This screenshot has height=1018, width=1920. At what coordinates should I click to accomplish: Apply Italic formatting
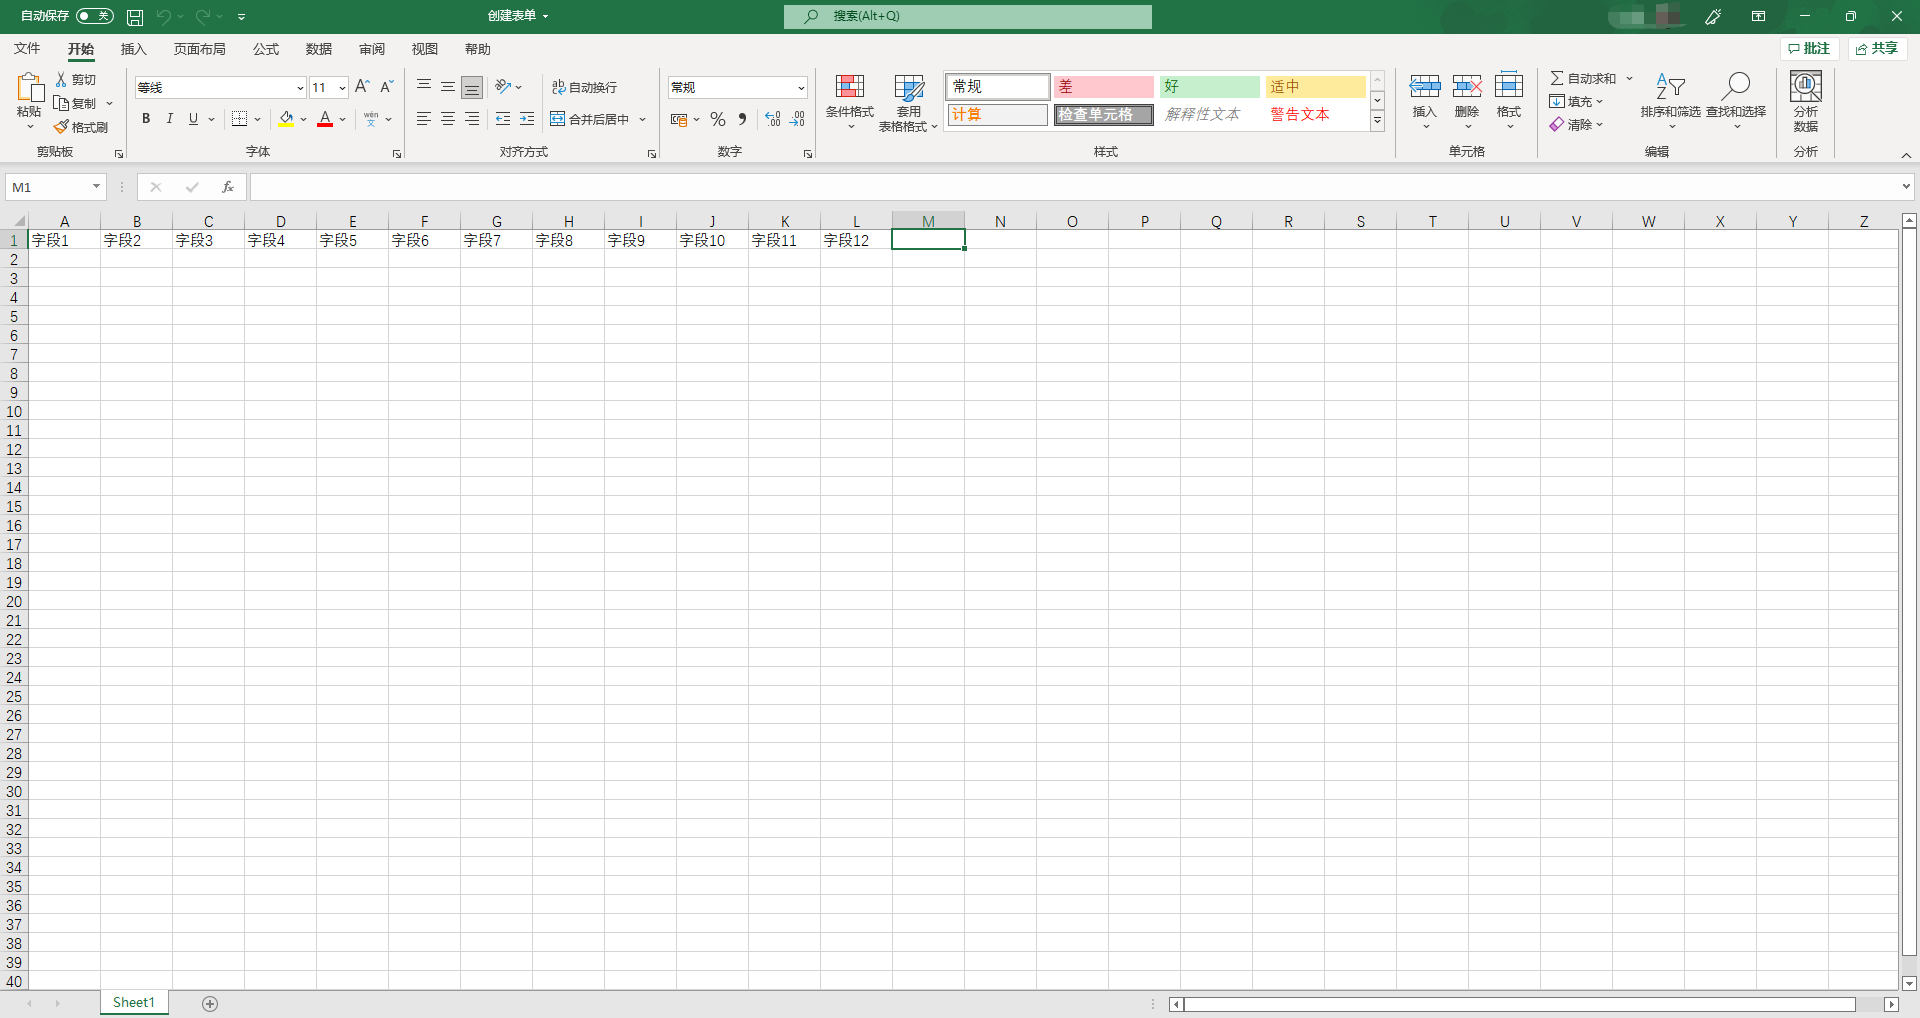(170, 119)
